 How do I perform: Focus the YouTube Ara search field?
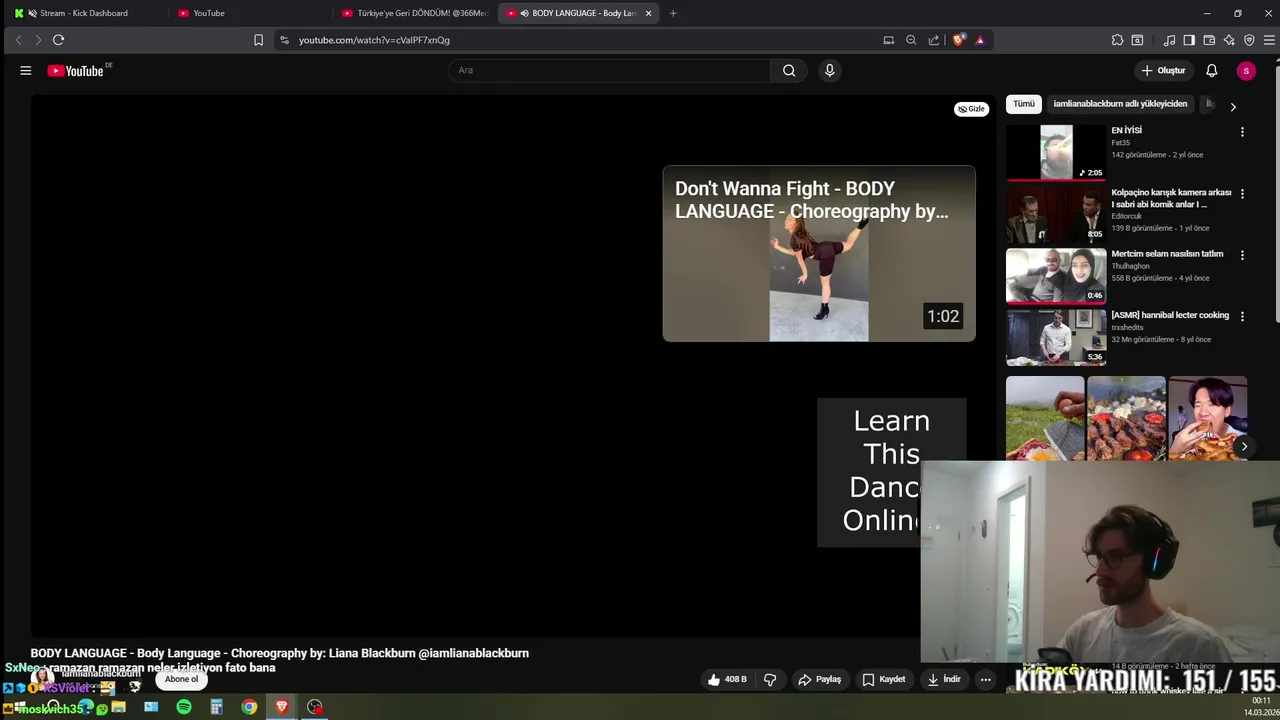click(x=609, y=70)
